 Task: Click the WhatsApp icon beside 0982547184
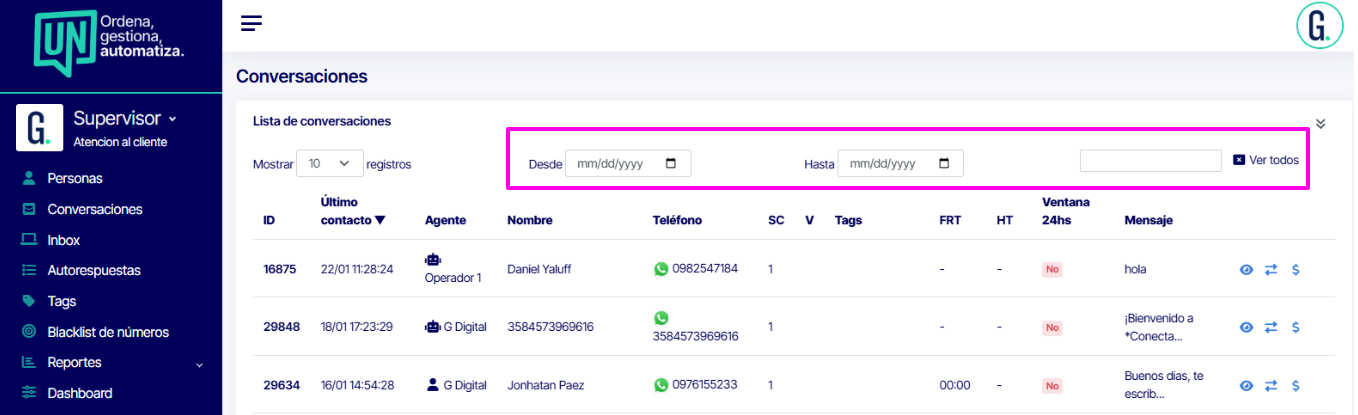click(660, 269)
